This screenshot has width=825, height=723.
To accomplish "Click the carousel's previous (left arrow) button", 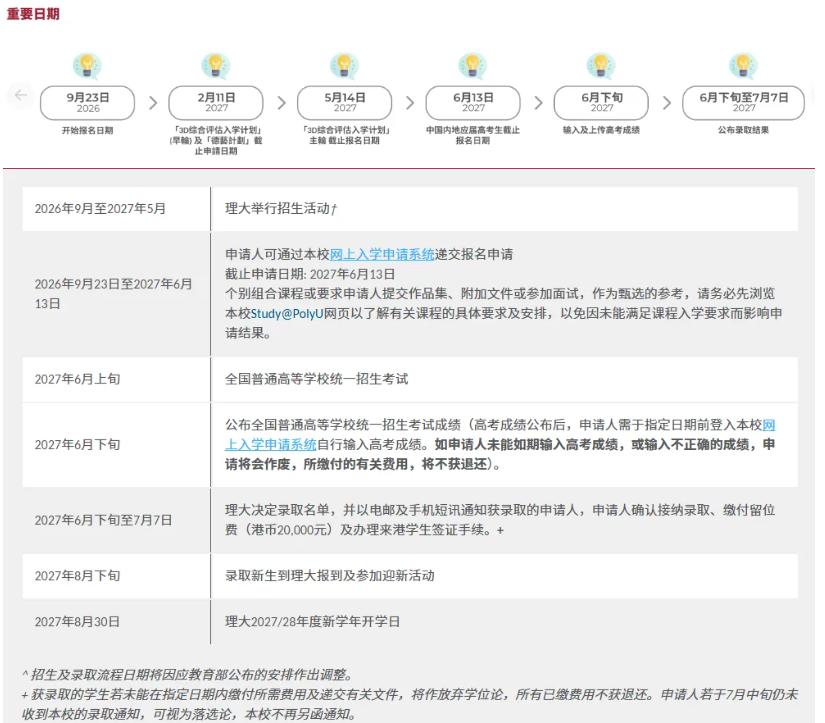I will click(21, 95).
